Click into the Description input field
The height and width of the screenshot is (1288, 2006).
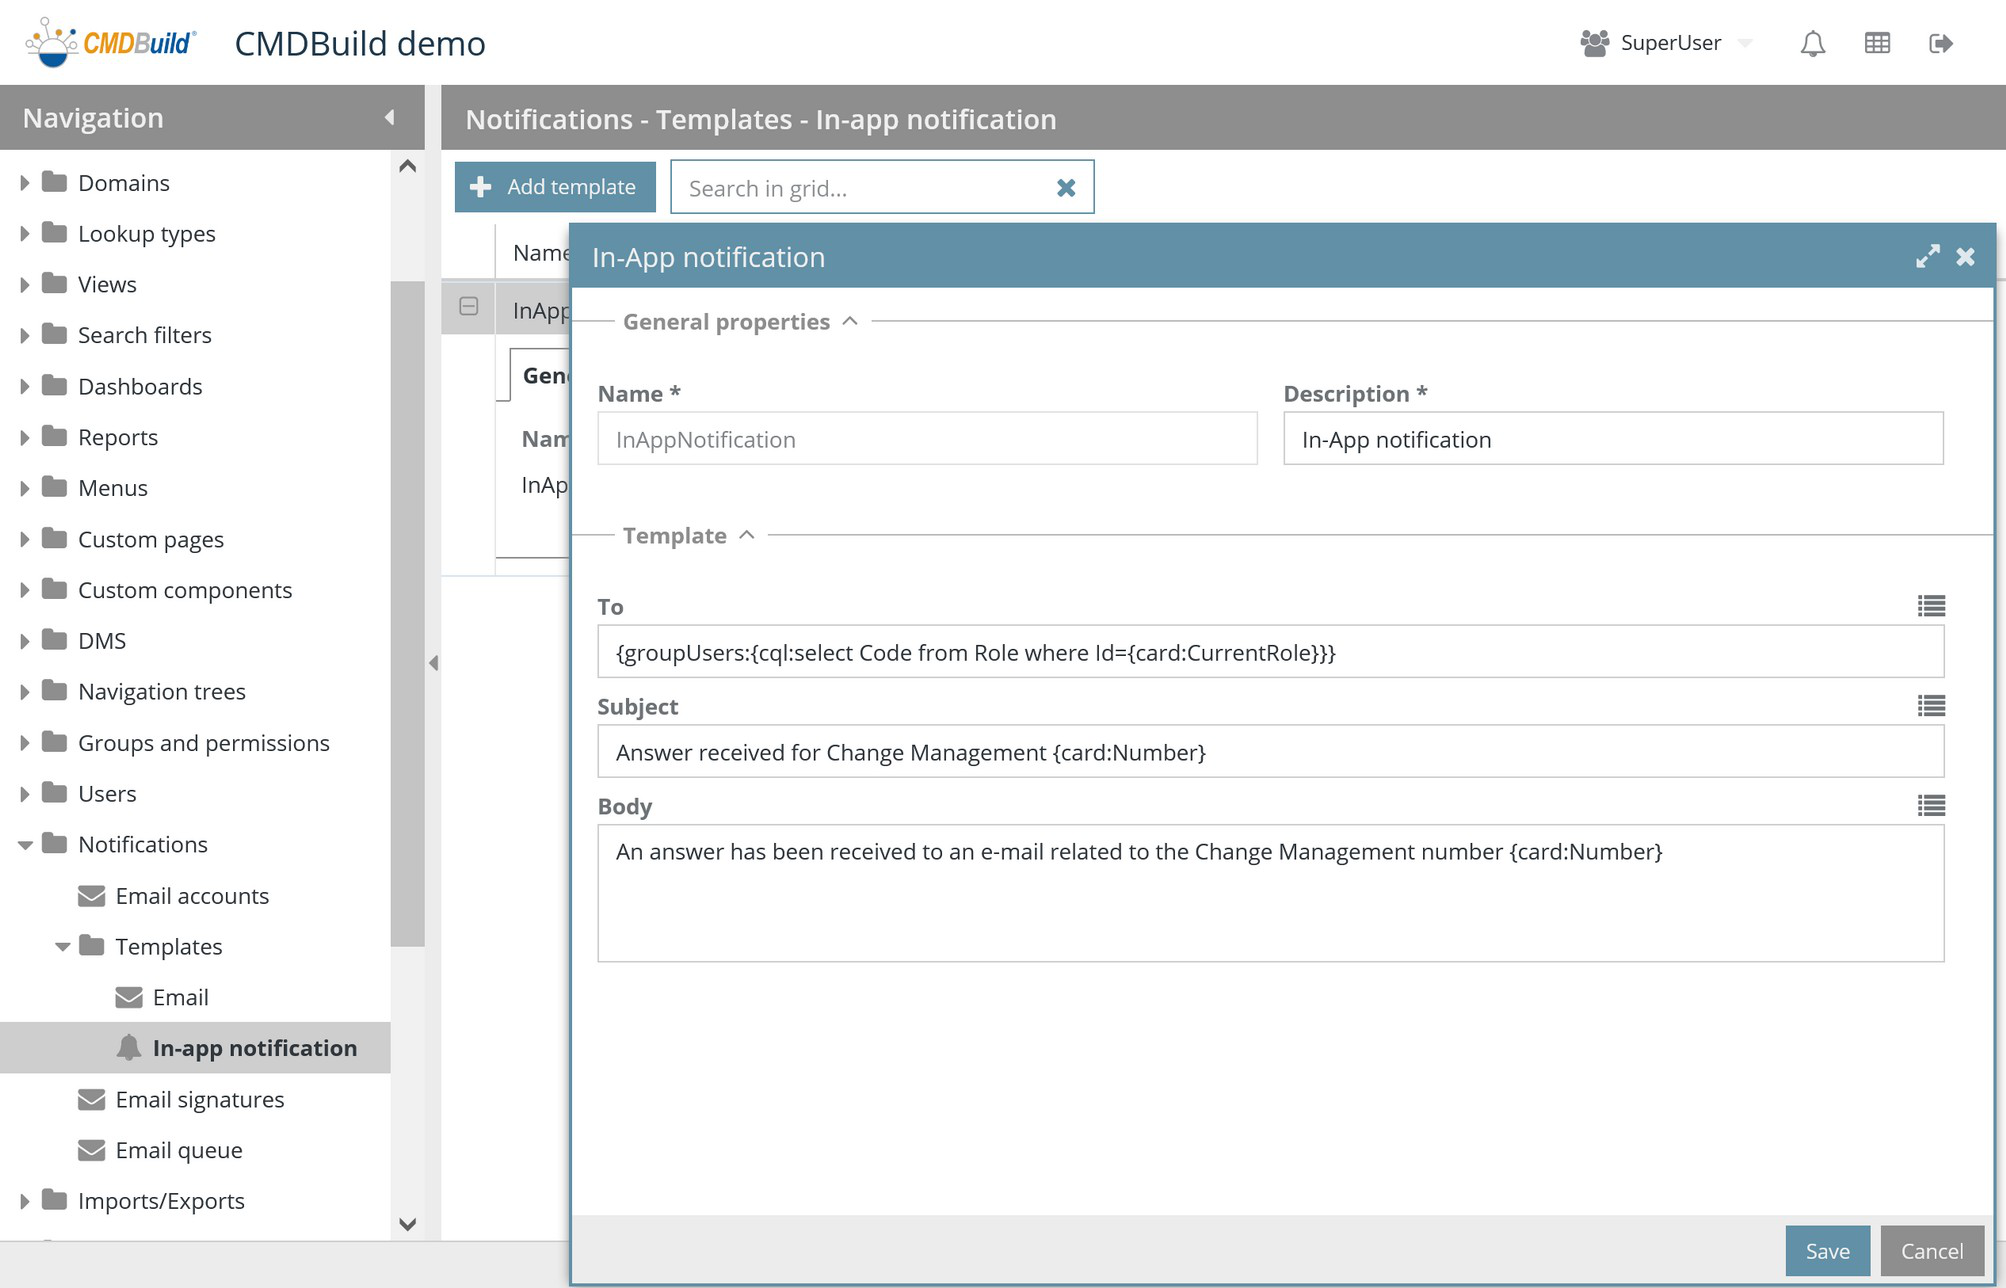1612,439
